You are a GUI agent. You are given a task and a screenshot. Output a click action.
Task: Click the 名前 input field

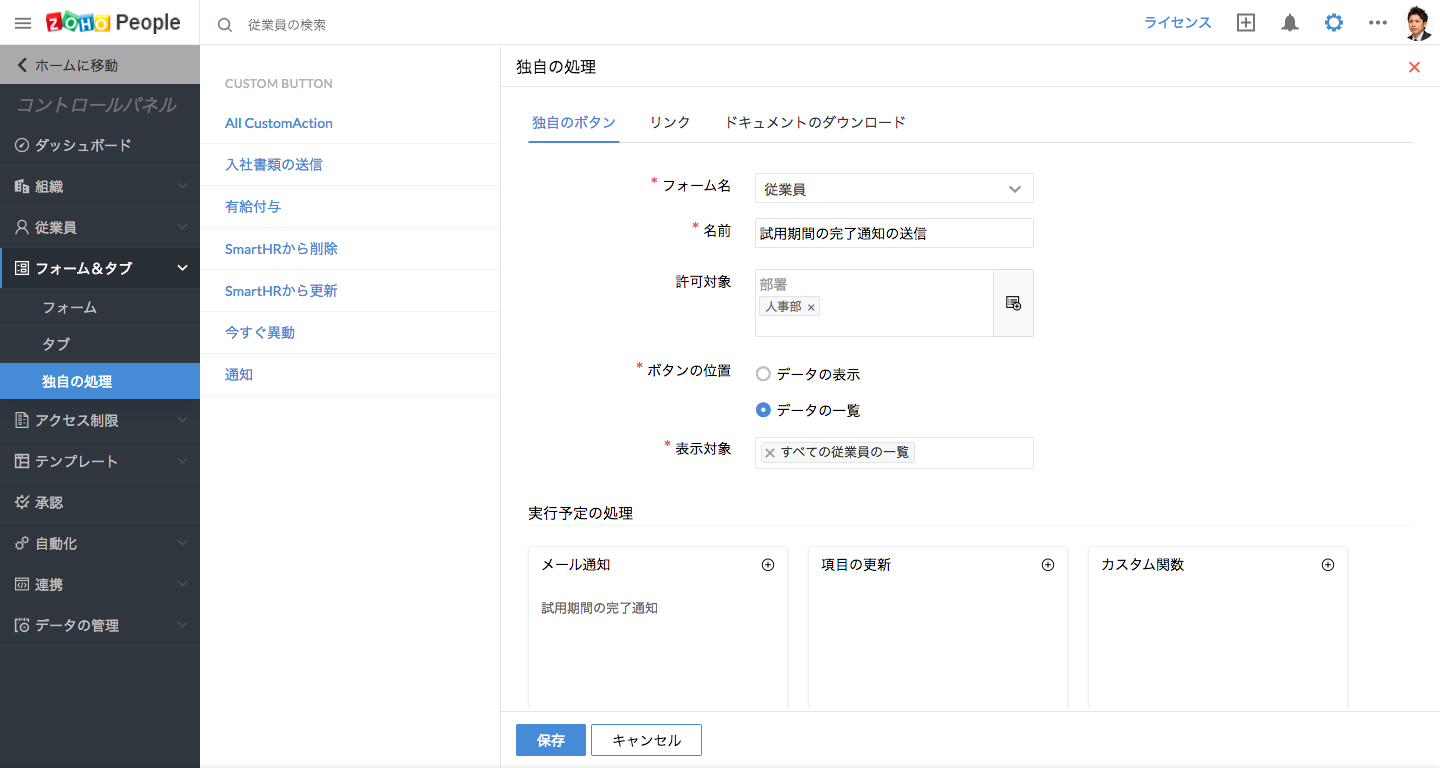pyautogui.click(x=894, y=233)
